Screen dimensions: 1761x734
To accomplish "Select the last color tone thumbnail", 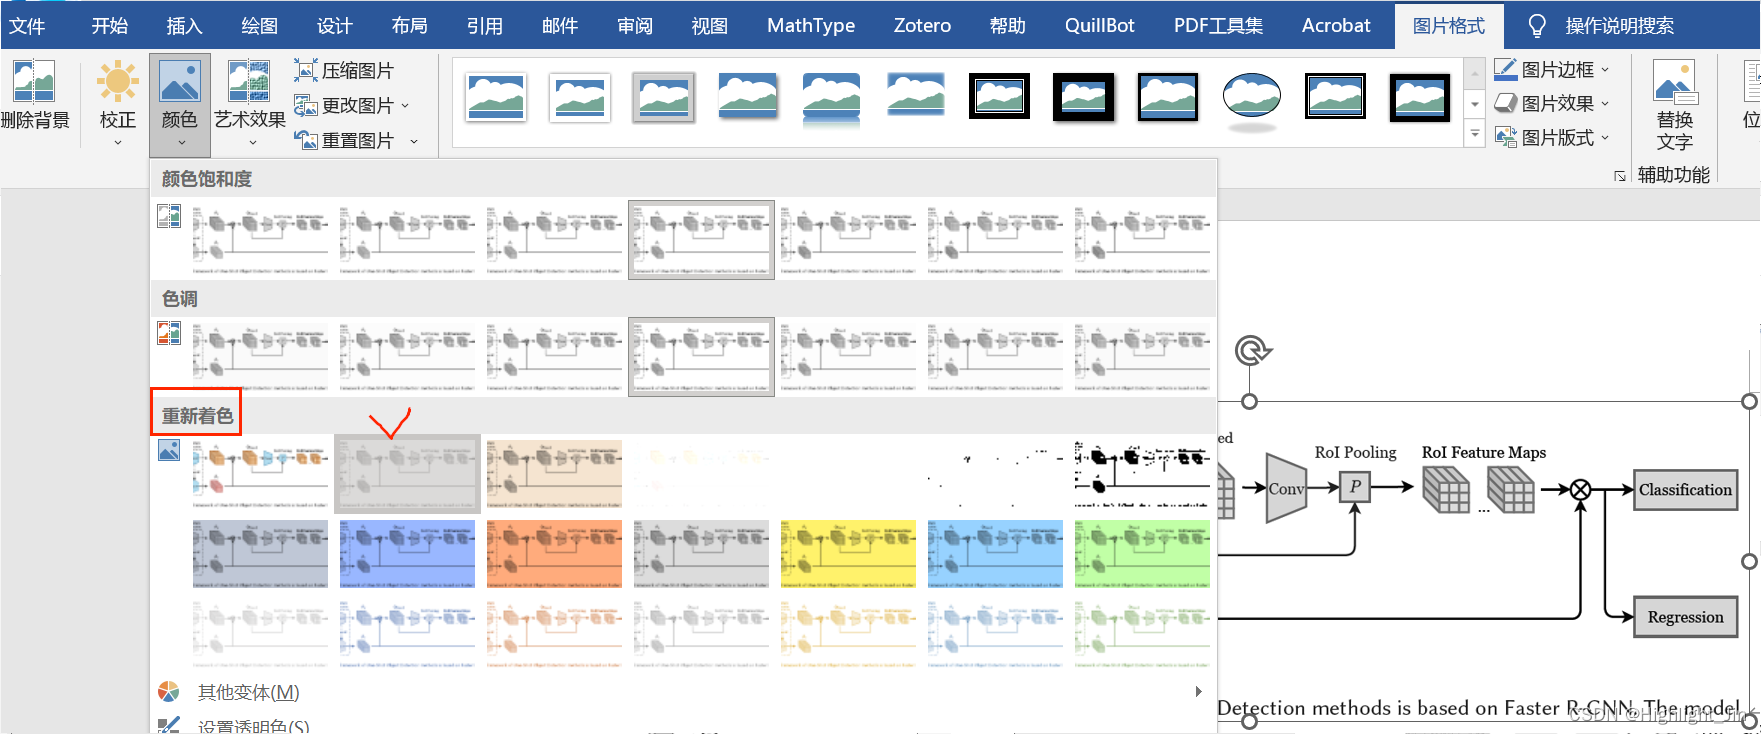I will (x=1142, y=357).
